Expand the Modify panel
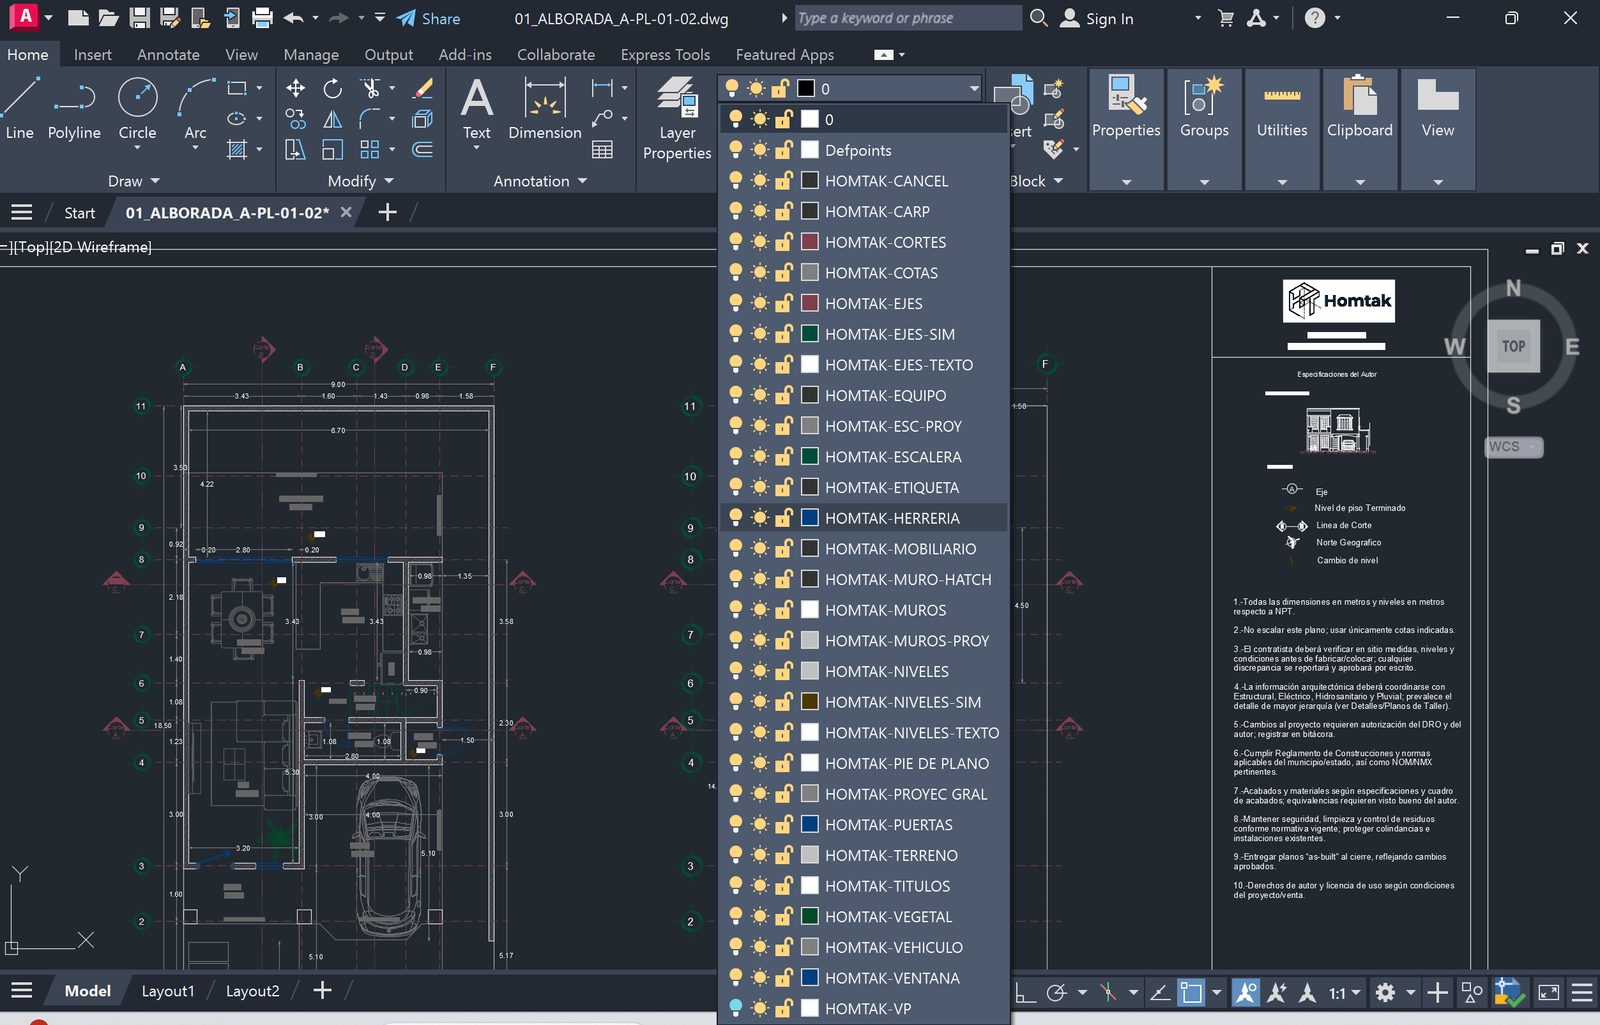This screenshot has width=1600, height=1025. 389,180
